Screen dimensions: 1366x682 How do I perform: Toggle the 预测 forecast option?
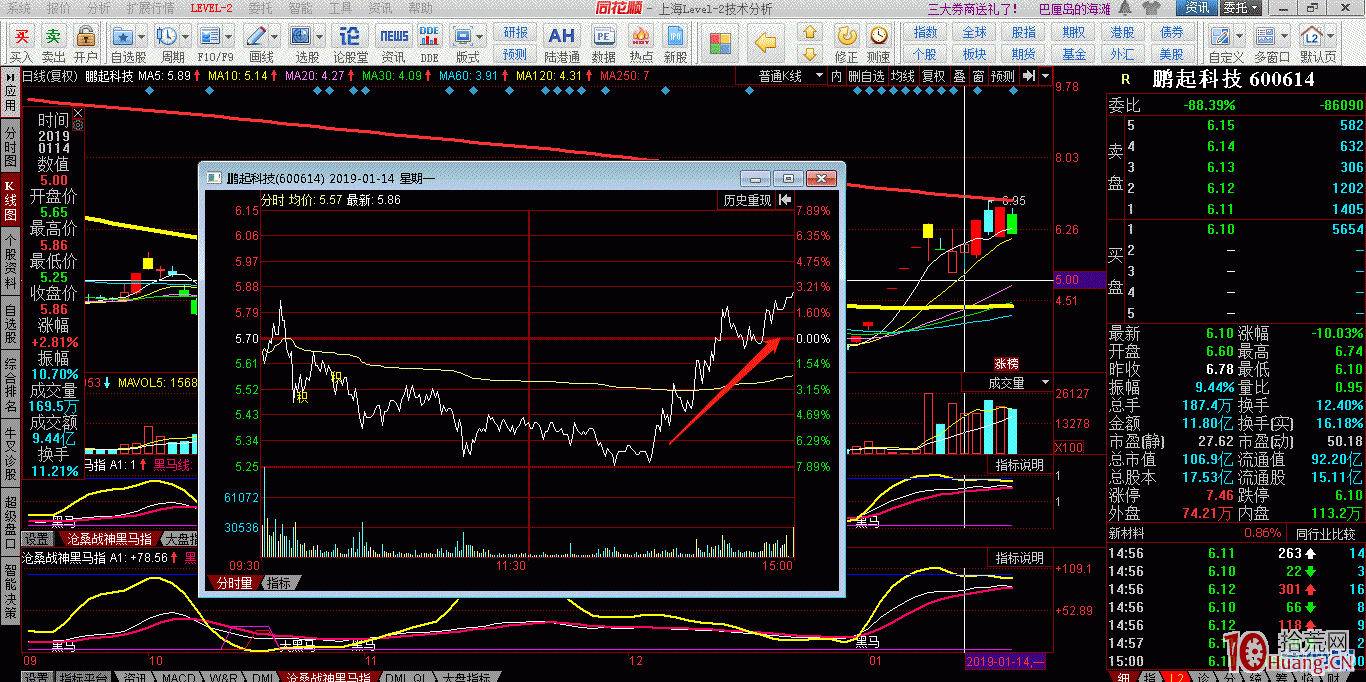[x=1002, y=76]
